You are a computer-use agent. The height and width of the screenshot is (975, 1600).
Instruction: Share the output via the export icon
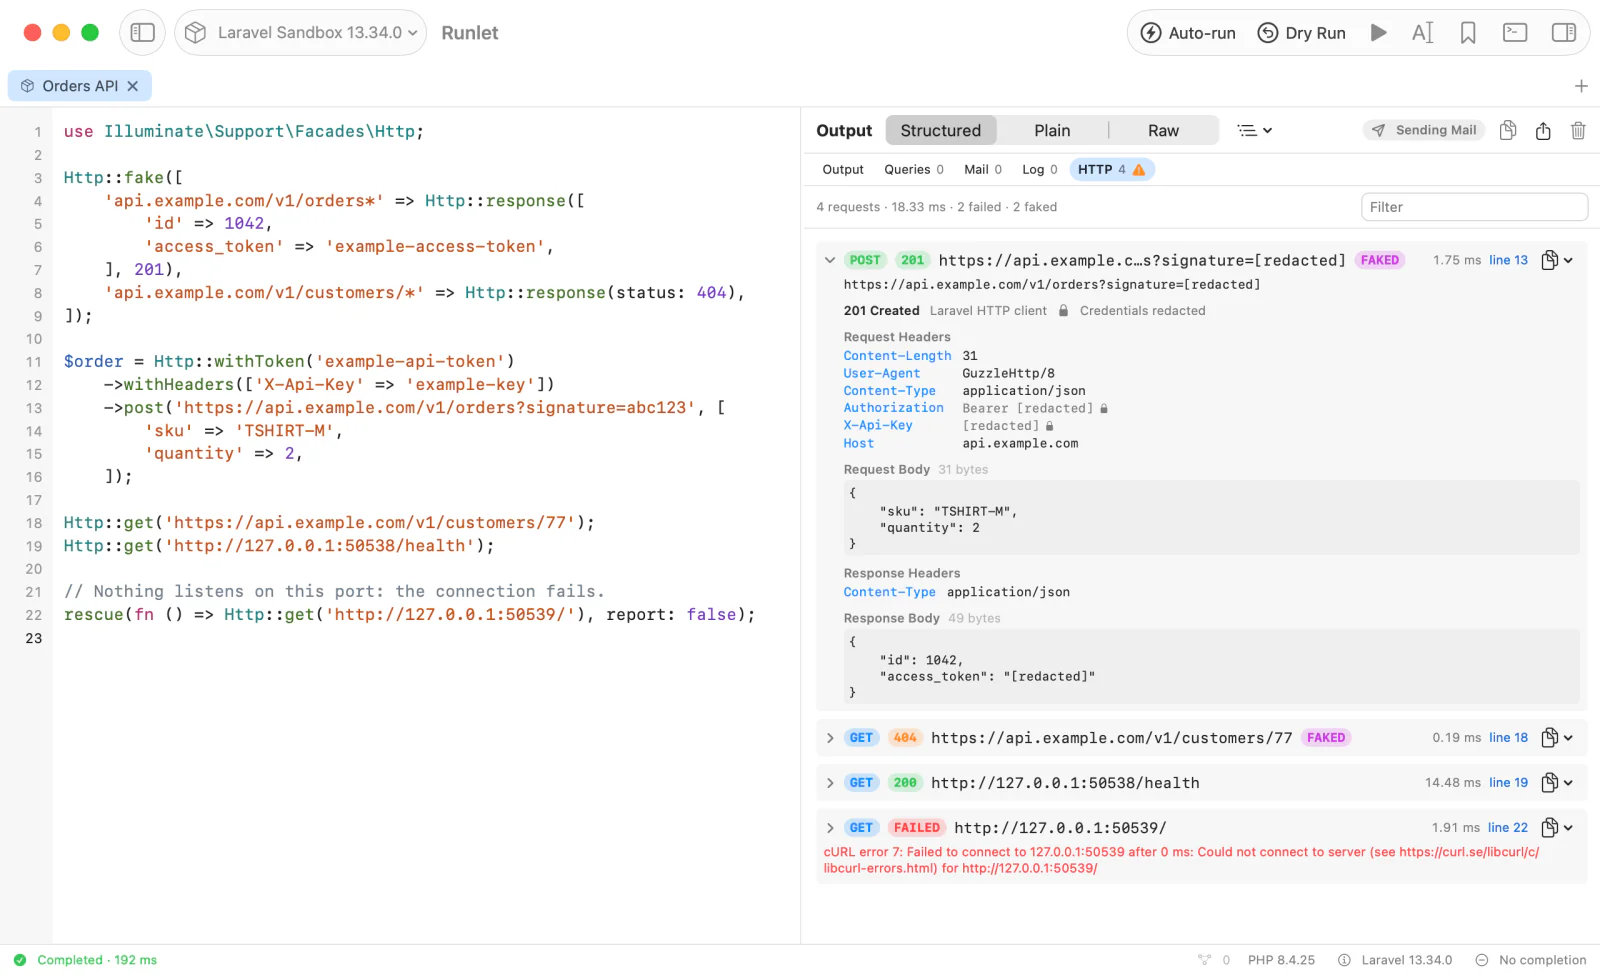point(1543,130)
